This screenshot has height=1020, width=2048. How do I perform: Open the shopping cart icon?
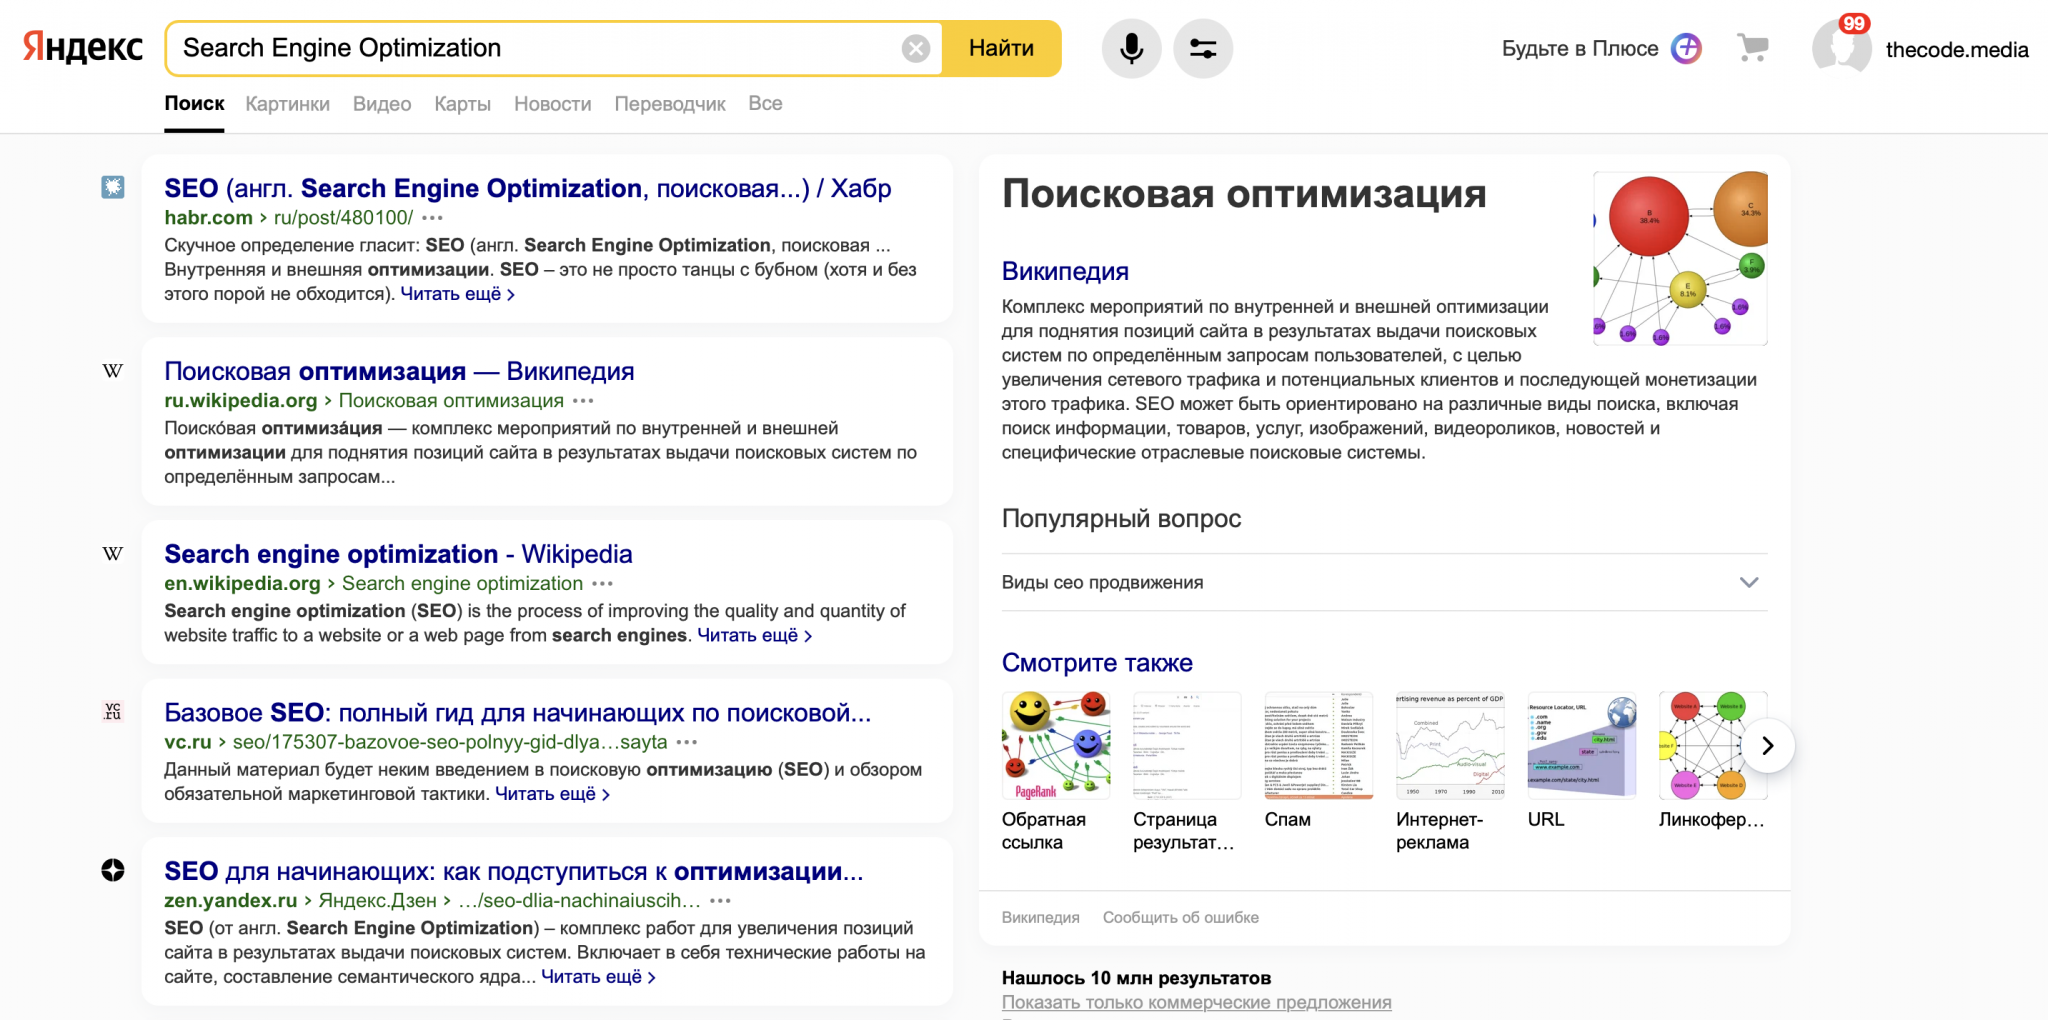point(1752,48)
